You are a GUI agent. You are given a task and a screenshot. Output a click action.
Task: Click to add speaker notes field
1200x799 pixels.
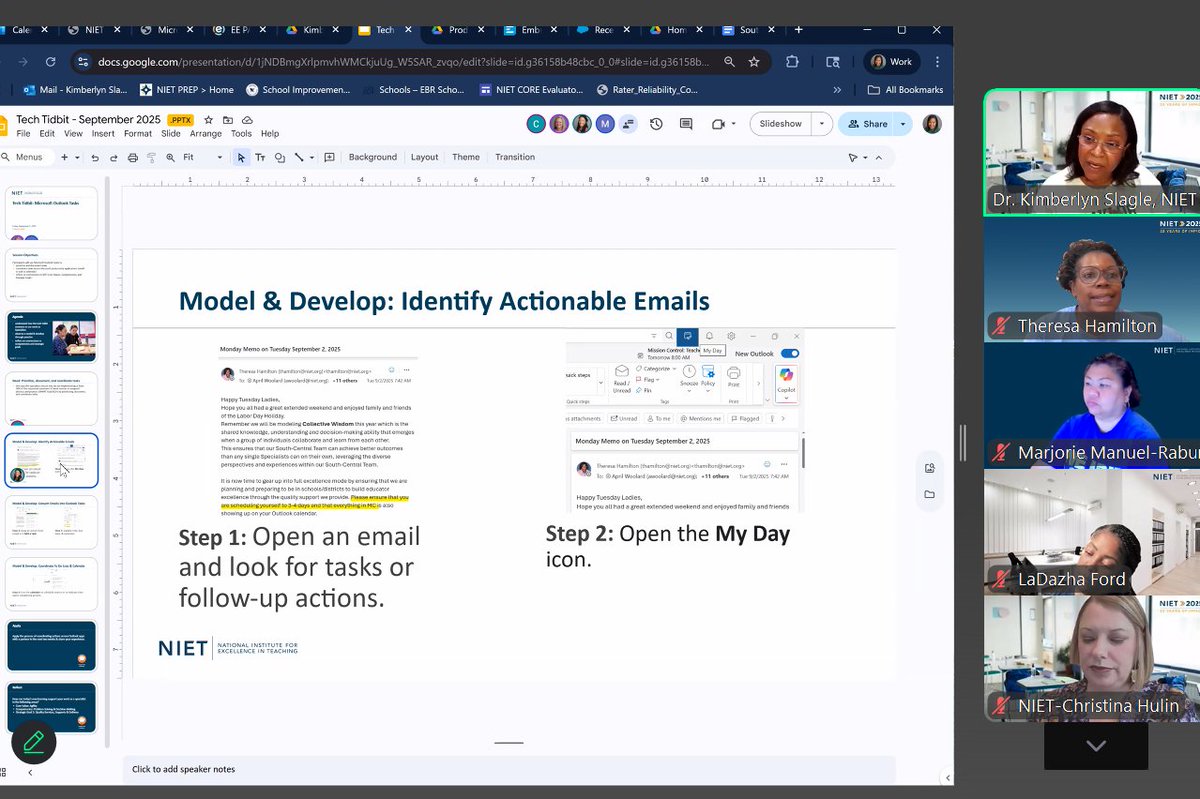(x=509, y=769)
